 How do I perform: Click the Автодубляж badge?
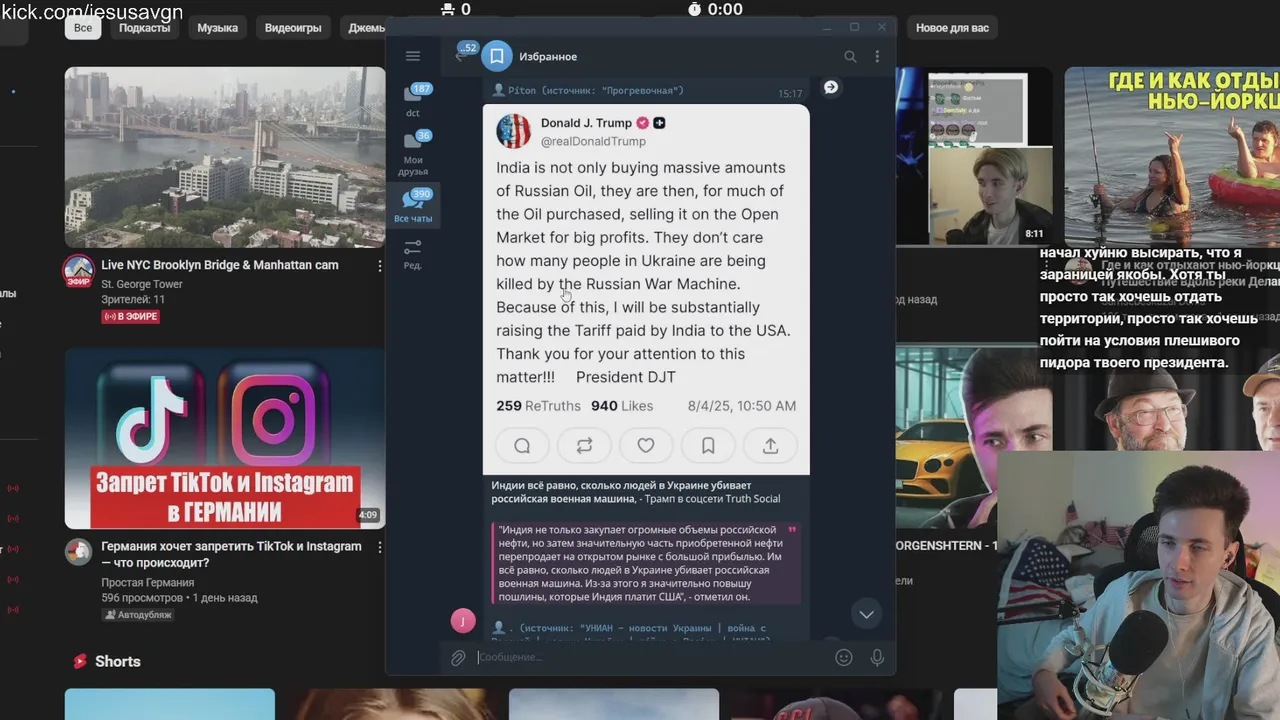click(x=138, y=615)
